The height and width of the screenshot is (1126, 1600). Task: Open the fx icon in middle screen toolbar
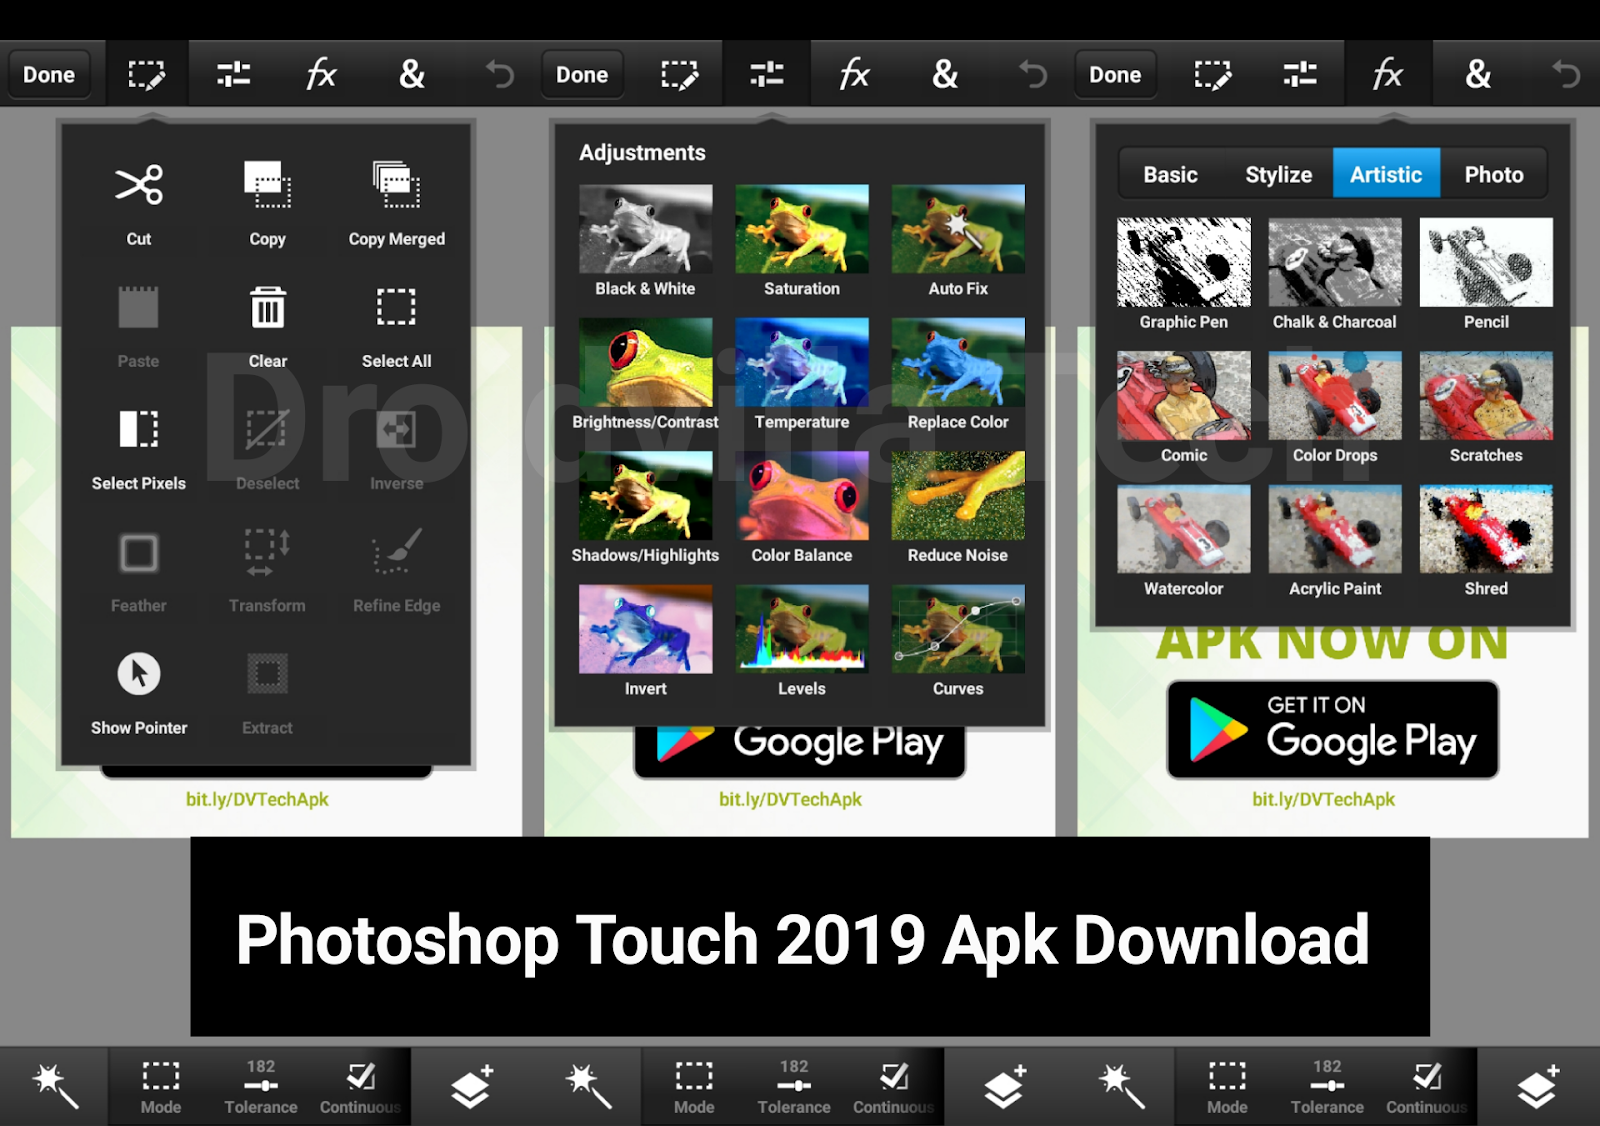point(855,74)
